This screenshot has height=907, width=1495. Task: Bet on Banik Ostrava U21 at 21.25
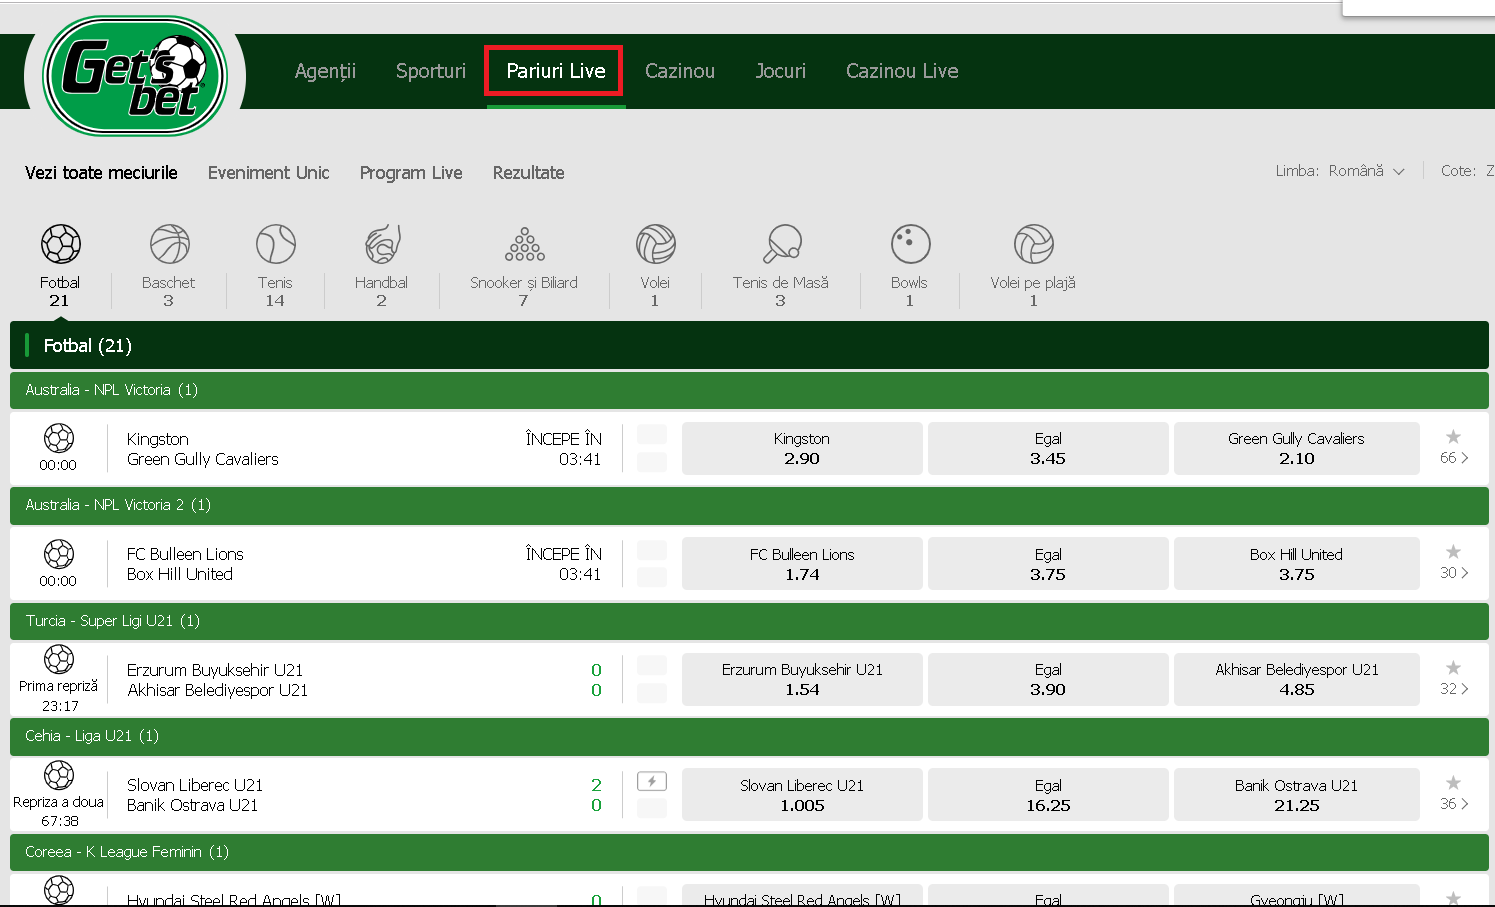coord(1297,795)
